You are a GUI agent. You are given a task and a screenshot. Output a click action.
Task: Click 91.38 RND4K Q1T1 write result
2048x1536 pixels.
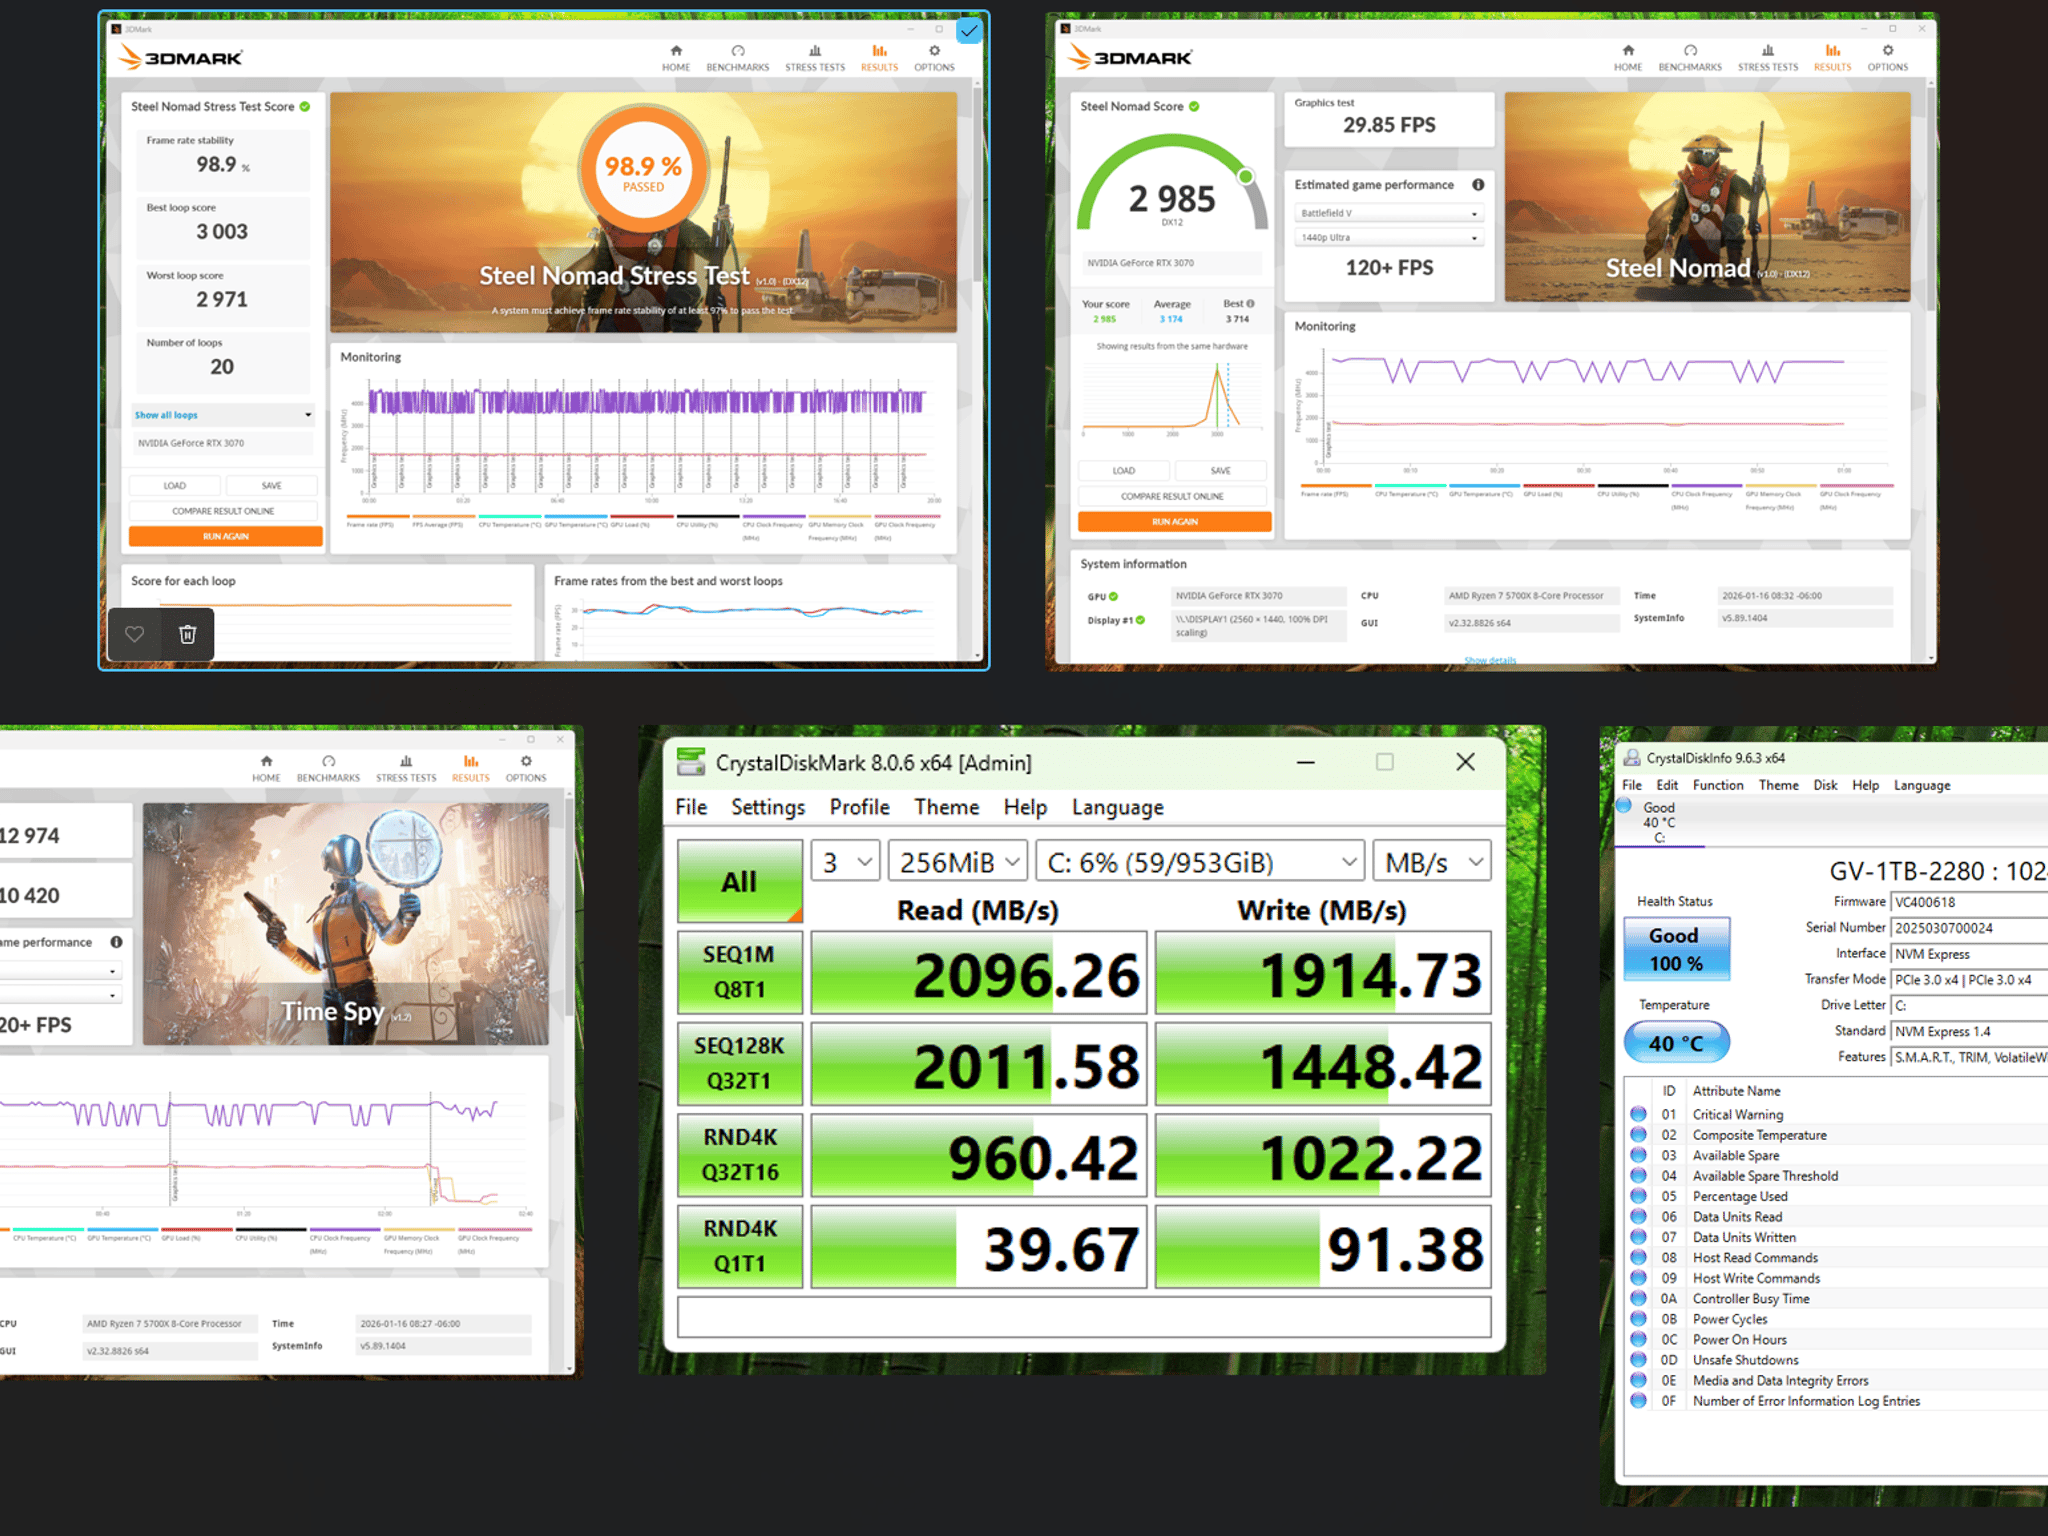[1323, 1247]
